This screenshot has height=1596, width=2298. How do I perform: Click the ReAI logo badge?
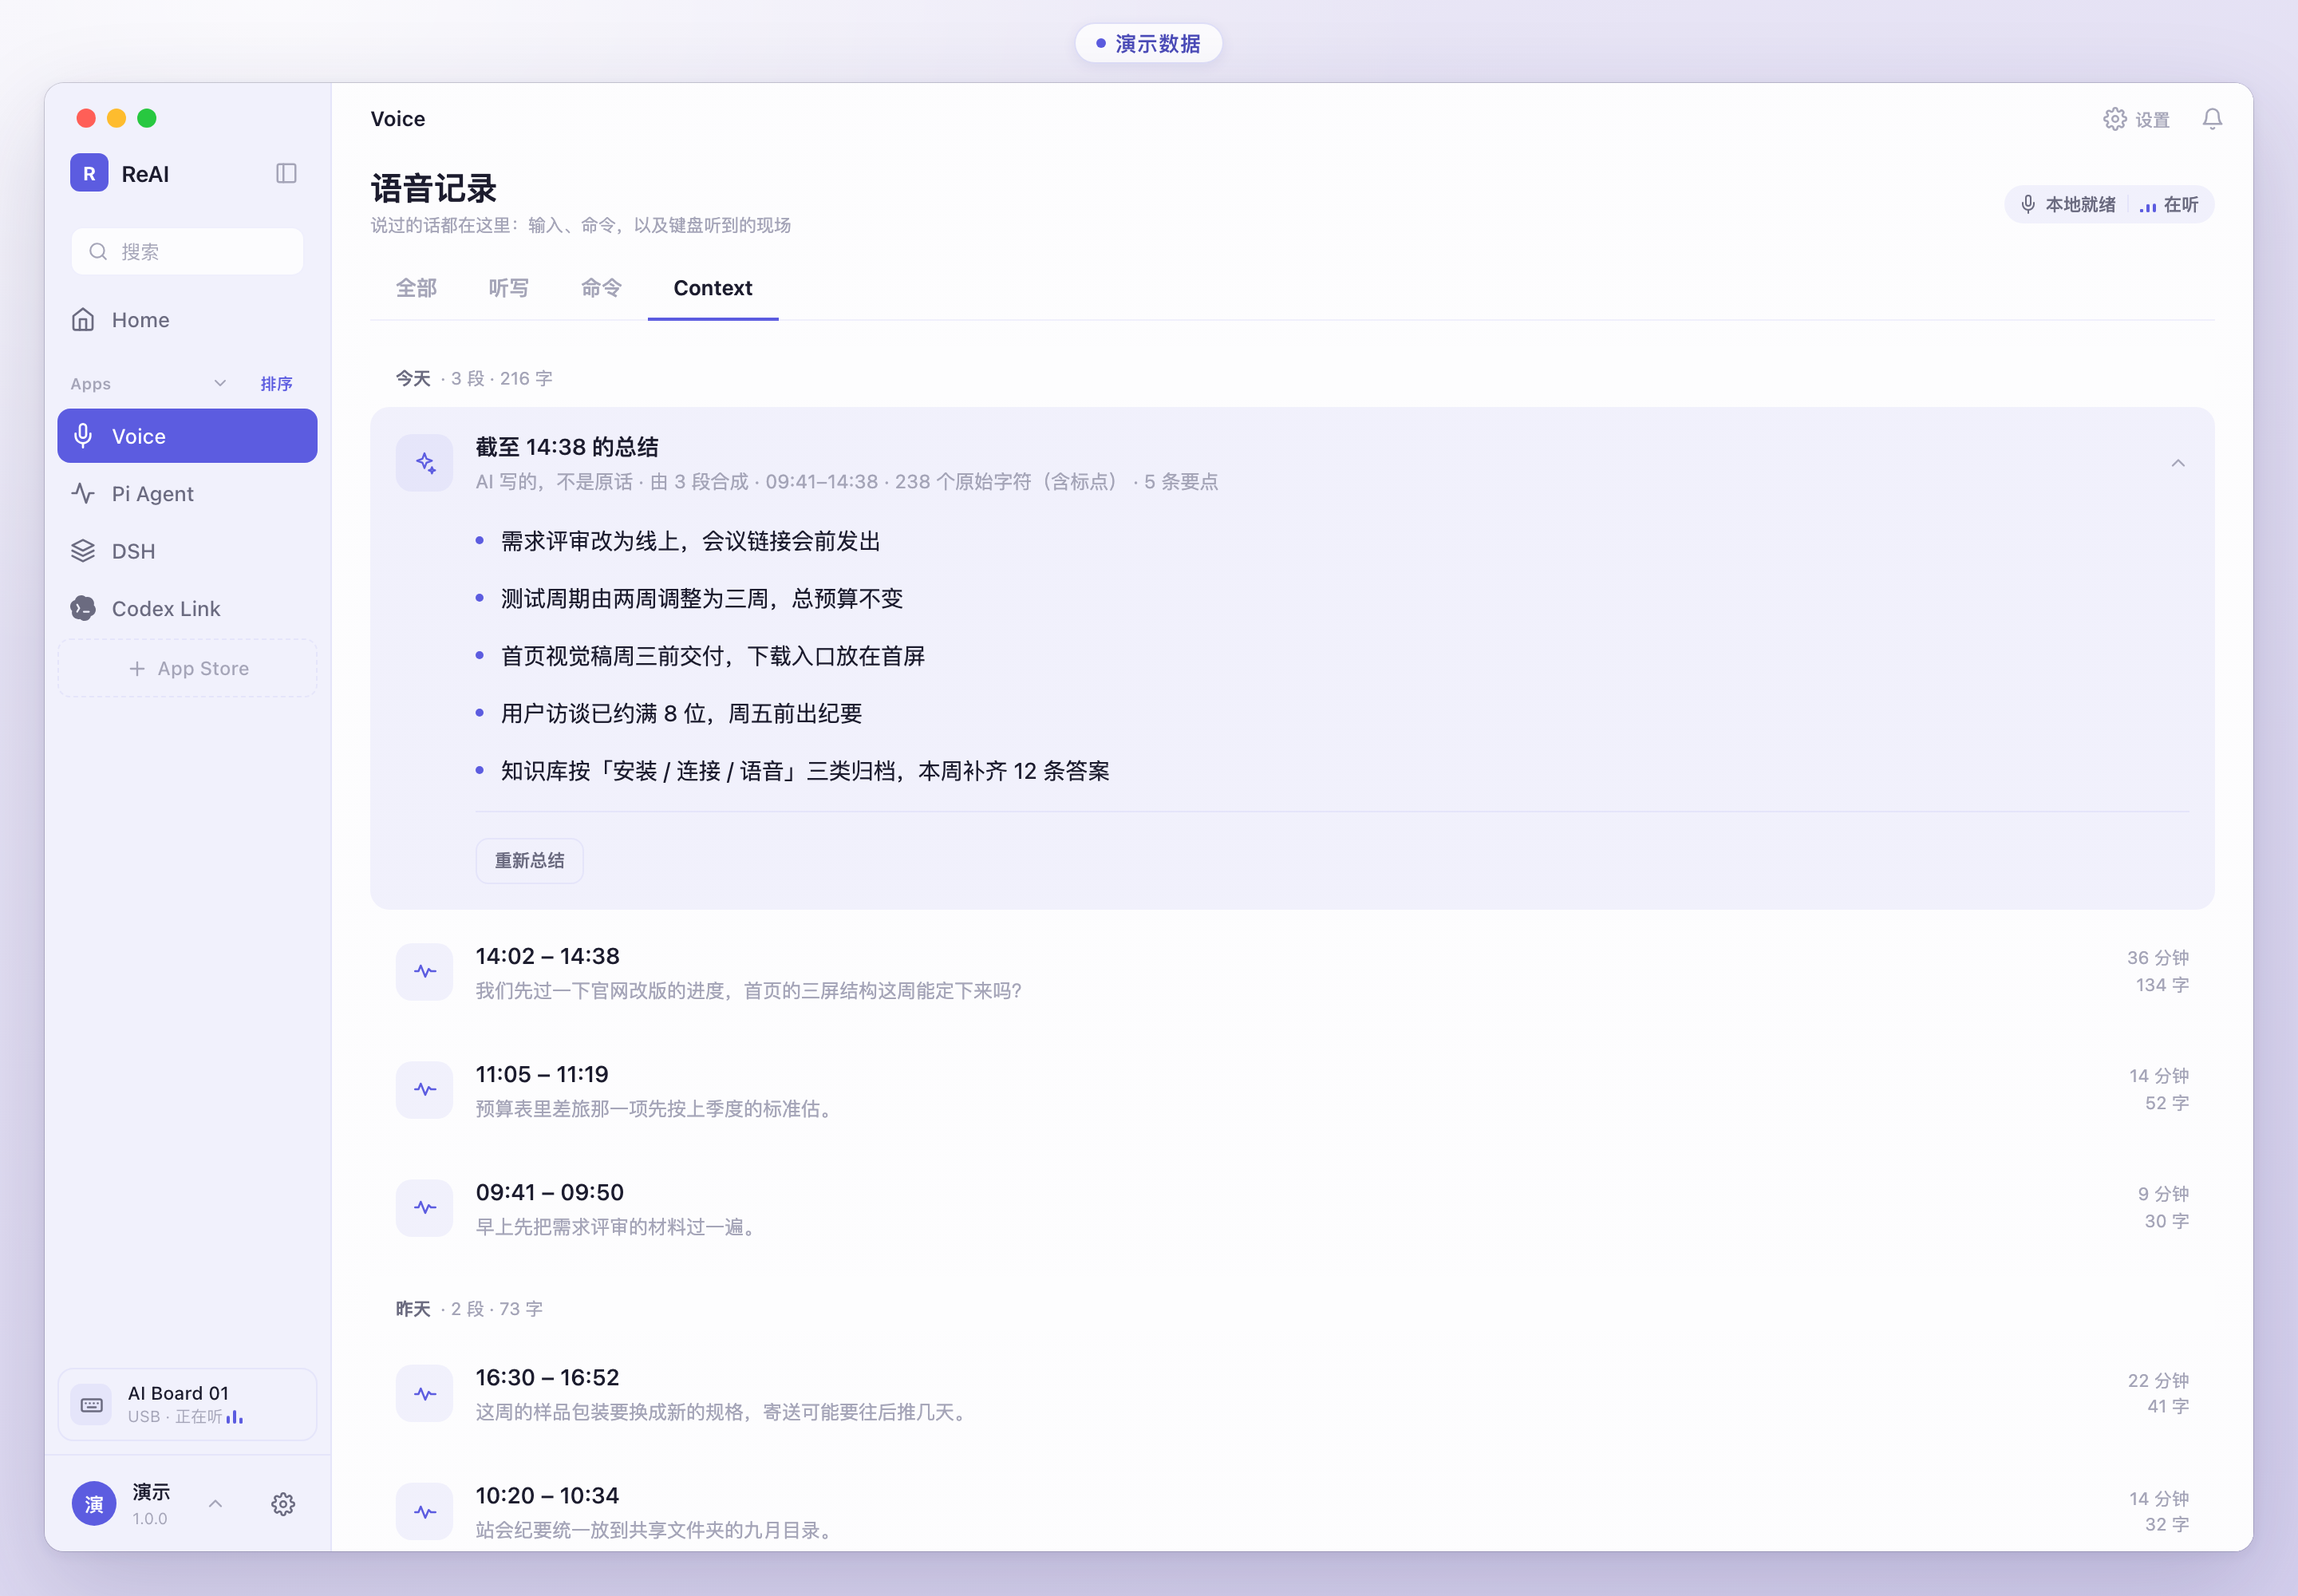[x=89, y=173]
